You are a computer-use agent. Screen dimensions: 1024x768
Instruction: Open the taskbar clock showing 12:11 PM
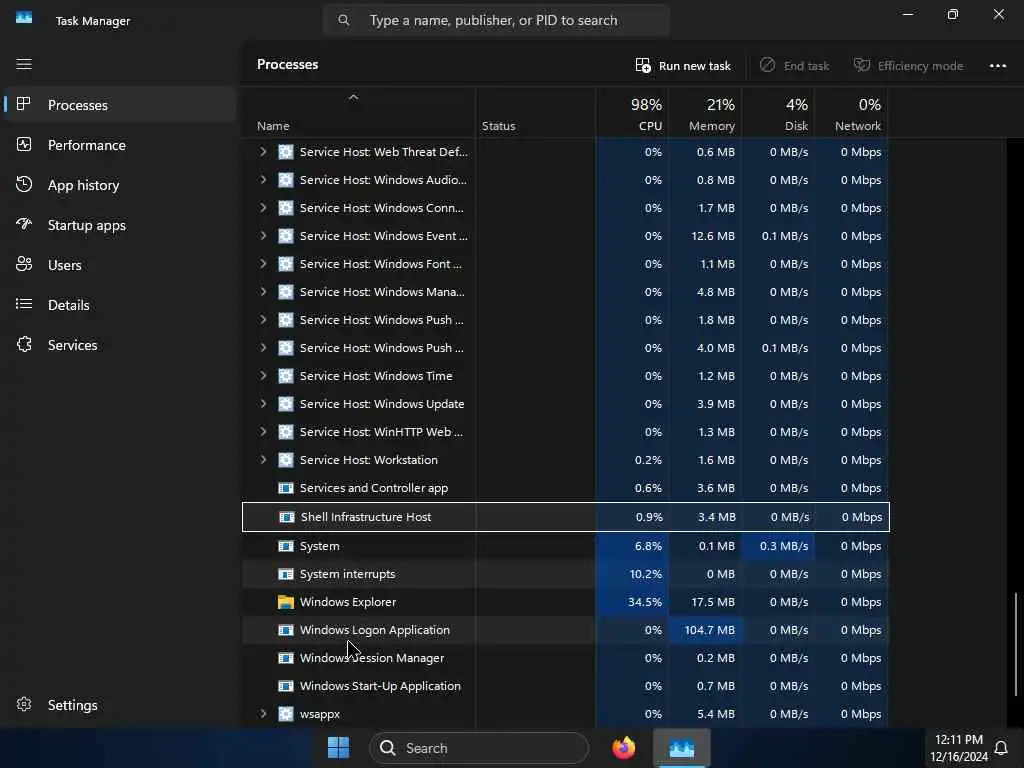tap(959, 748)
